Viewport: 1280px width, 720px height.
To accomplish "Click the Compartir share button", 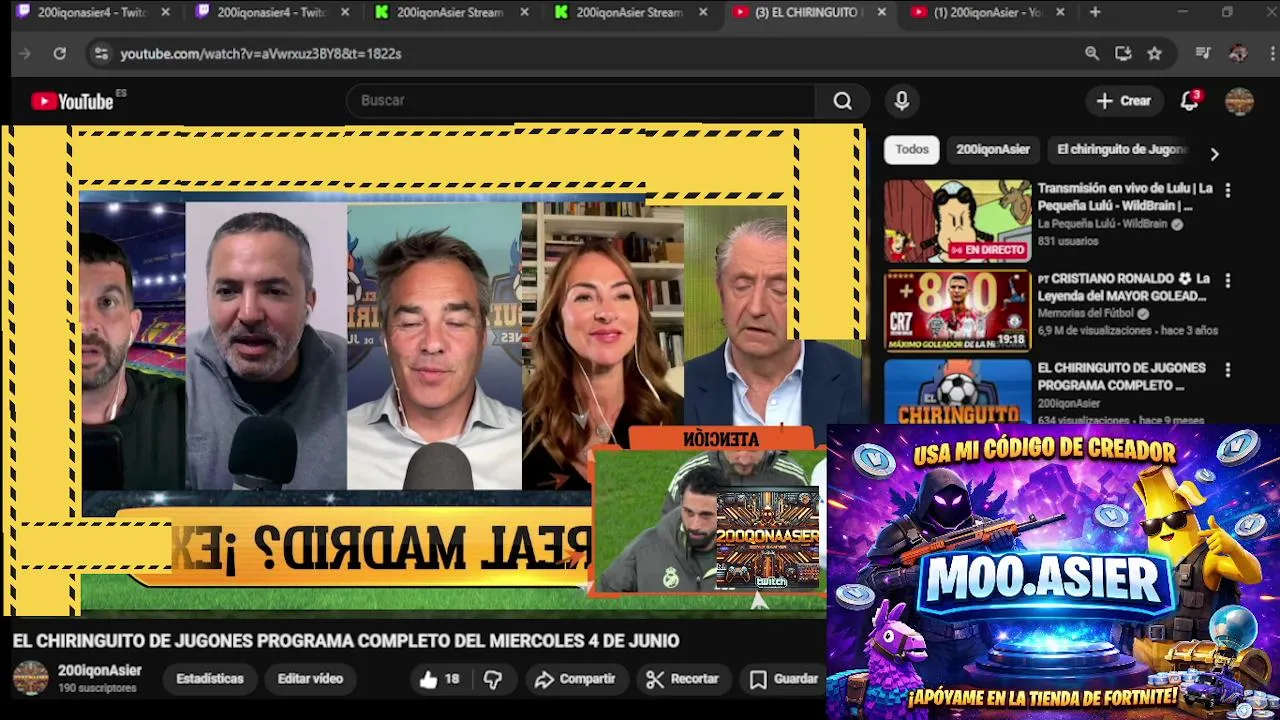I will 575,679.
